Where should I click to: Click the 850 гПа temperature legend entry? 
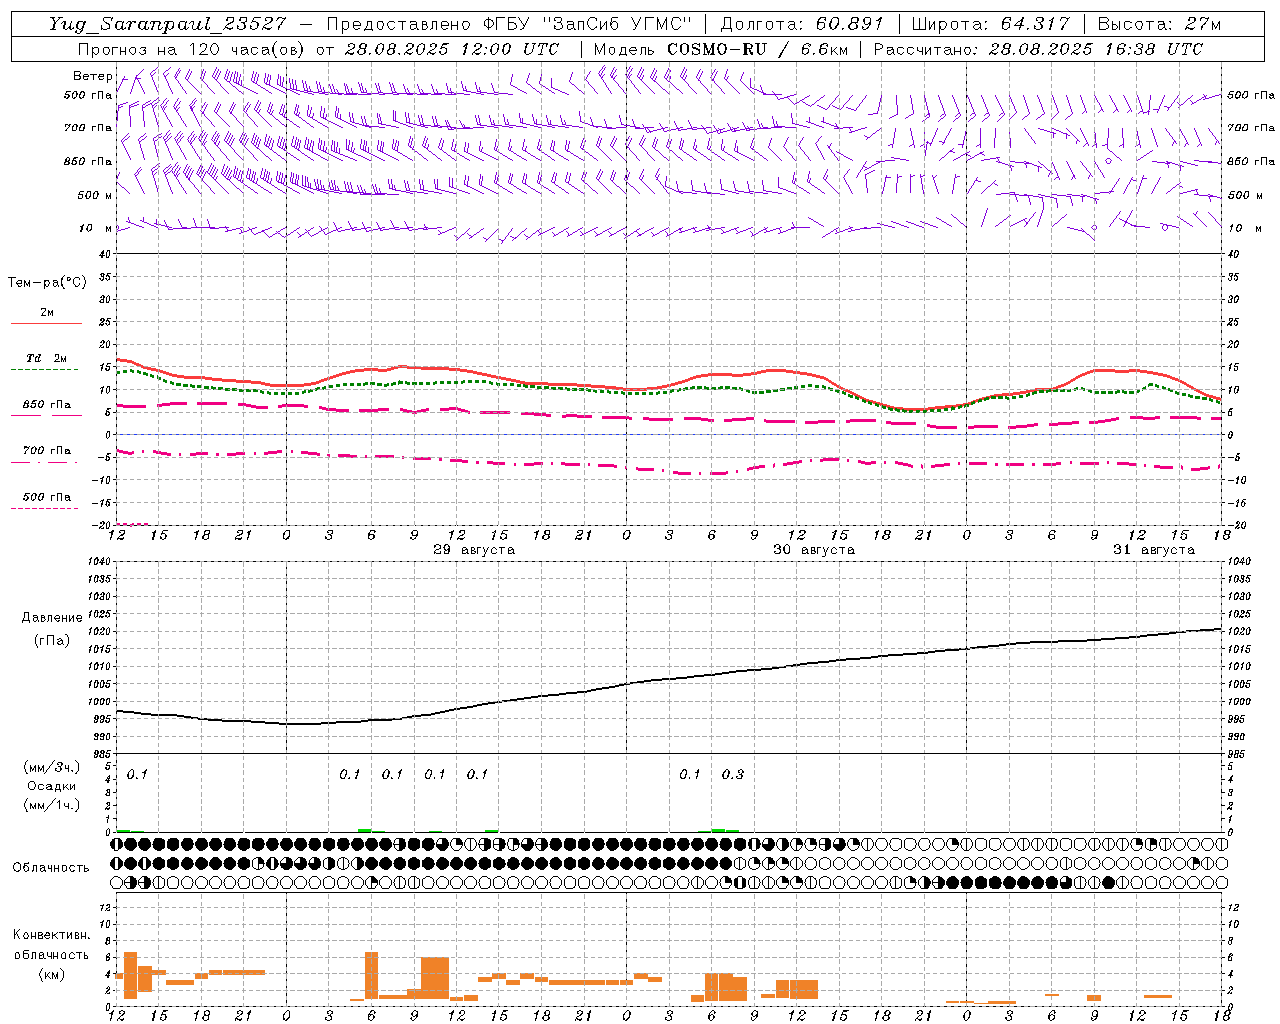pyautogui.click(x=47, y=404)
